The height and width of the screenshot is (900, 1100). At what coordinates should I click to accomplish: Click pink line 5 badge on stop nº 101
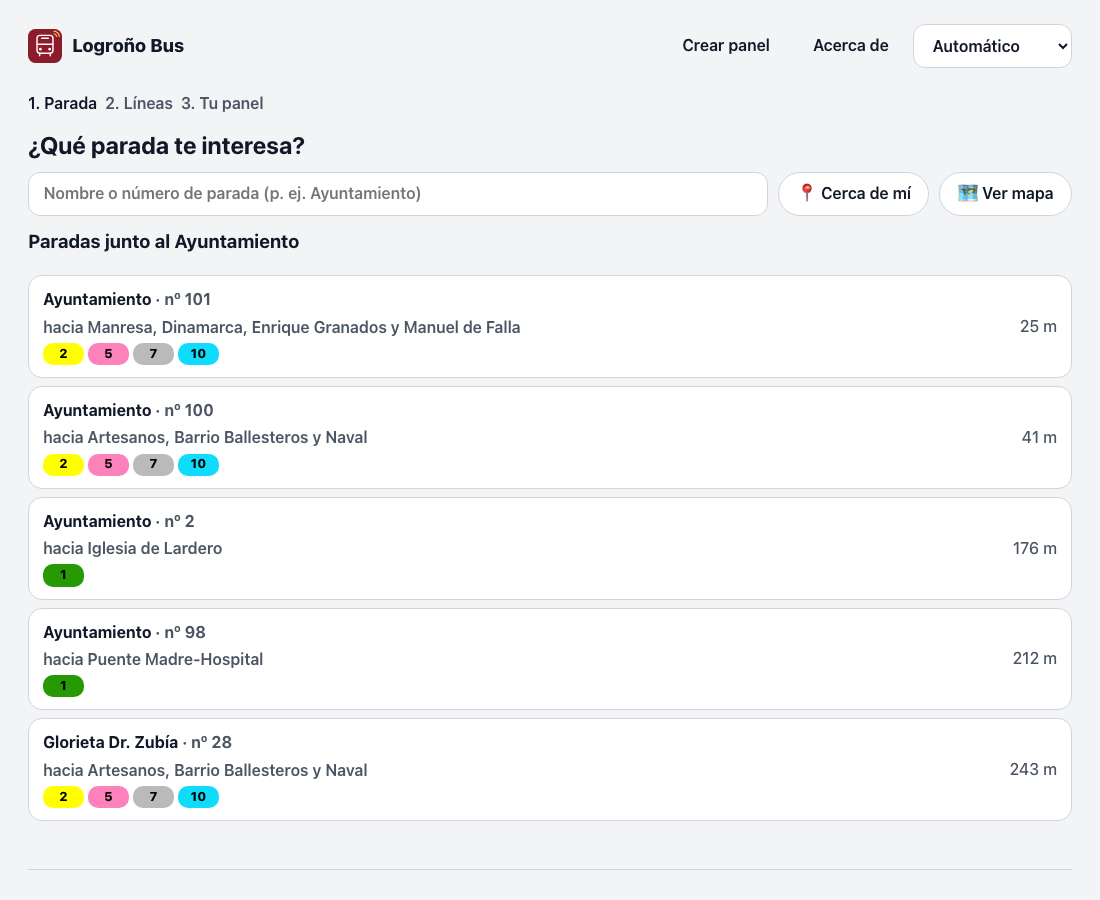(108, 354)
